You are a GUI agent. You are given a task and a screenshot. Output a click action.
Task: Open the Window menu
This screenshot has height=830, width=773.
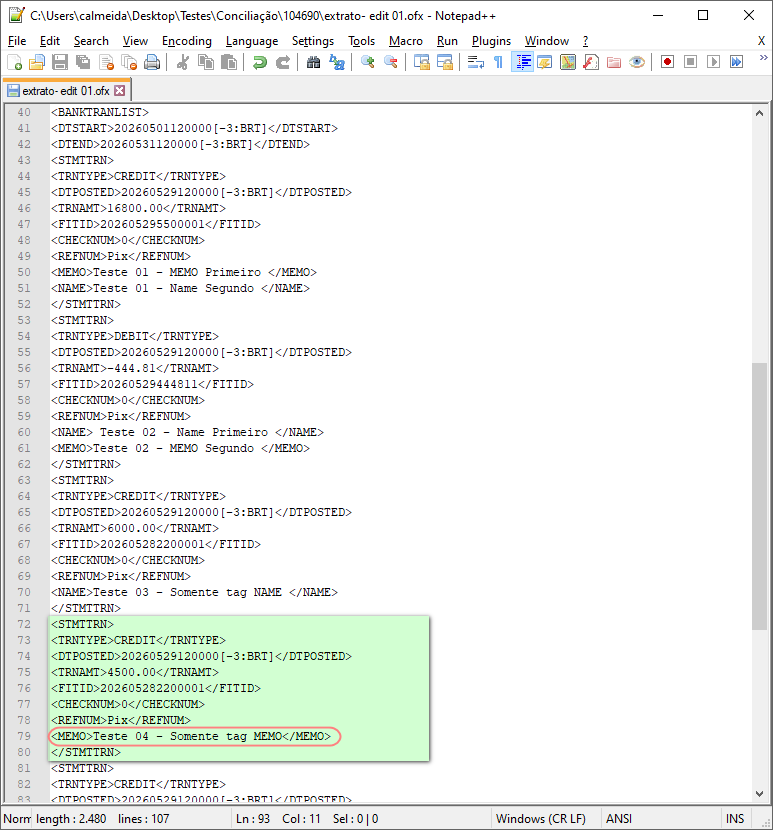pyautogui.click(x=546, y=41)
